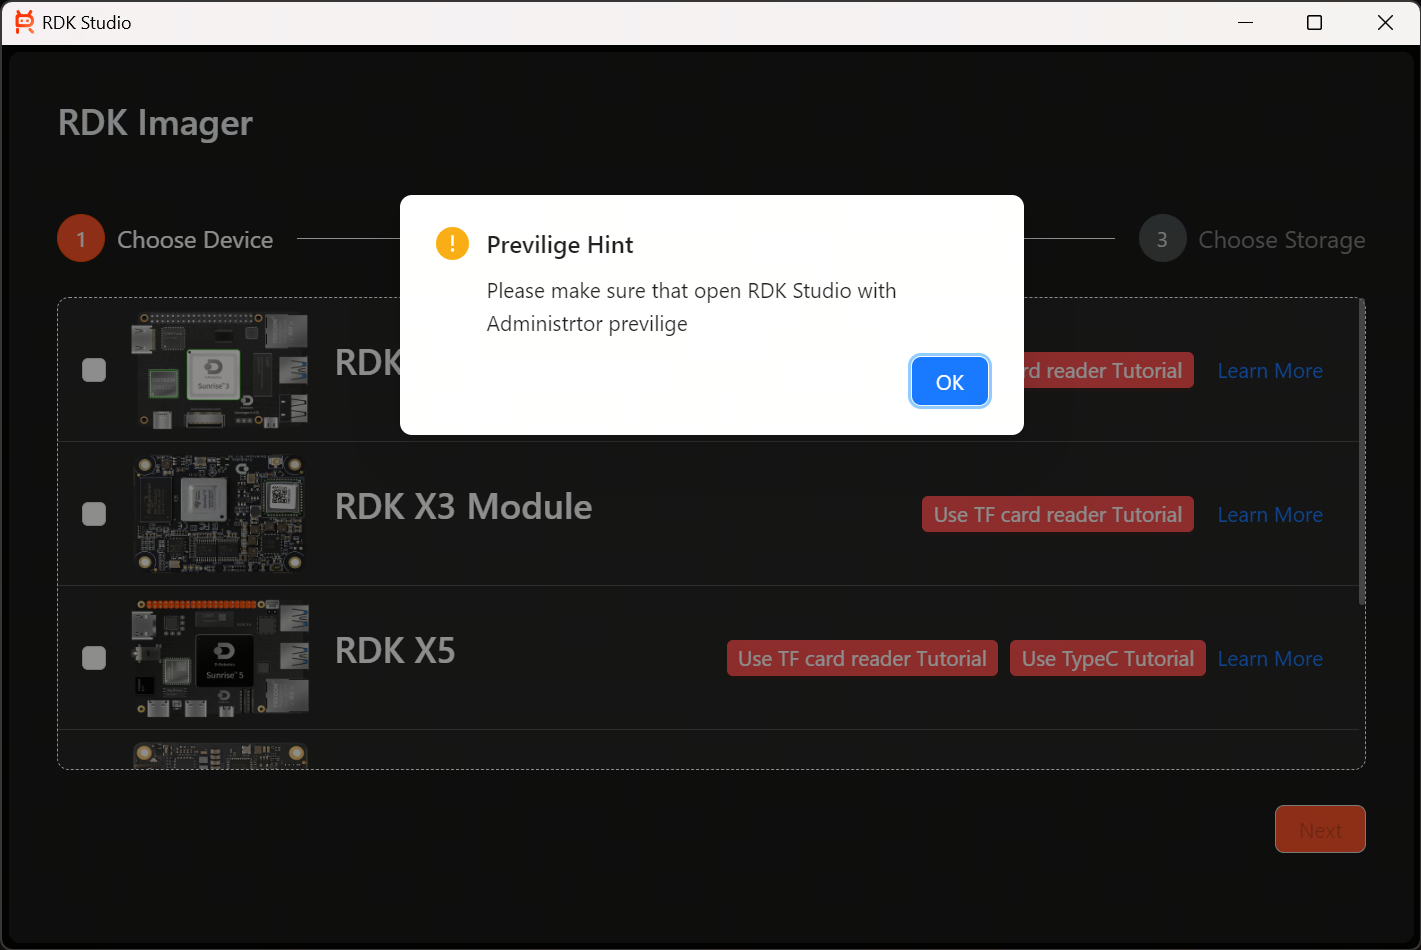Click Learn More for RDK X5
Image resolution: width=1421 pixels, height=950 pixels.
pos(1270,658)
